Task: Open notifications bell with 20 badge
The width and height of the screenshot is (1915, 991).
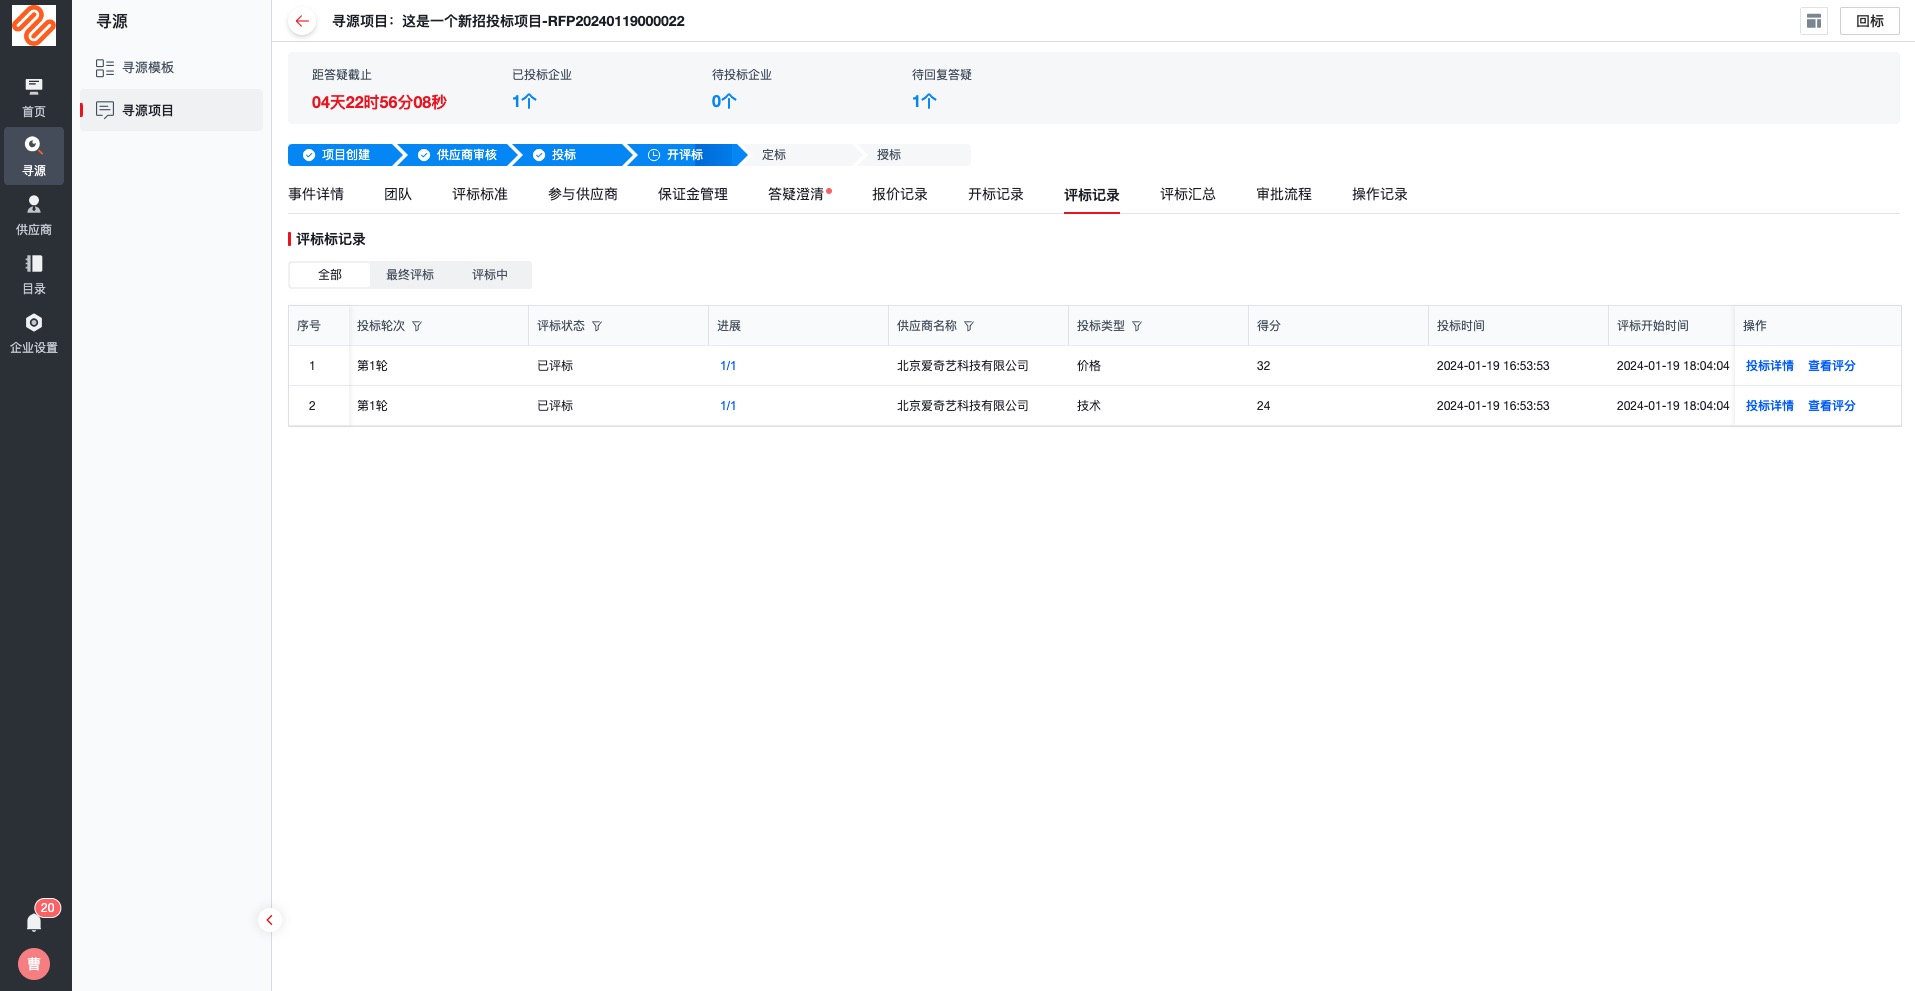Action: (34, 921)
